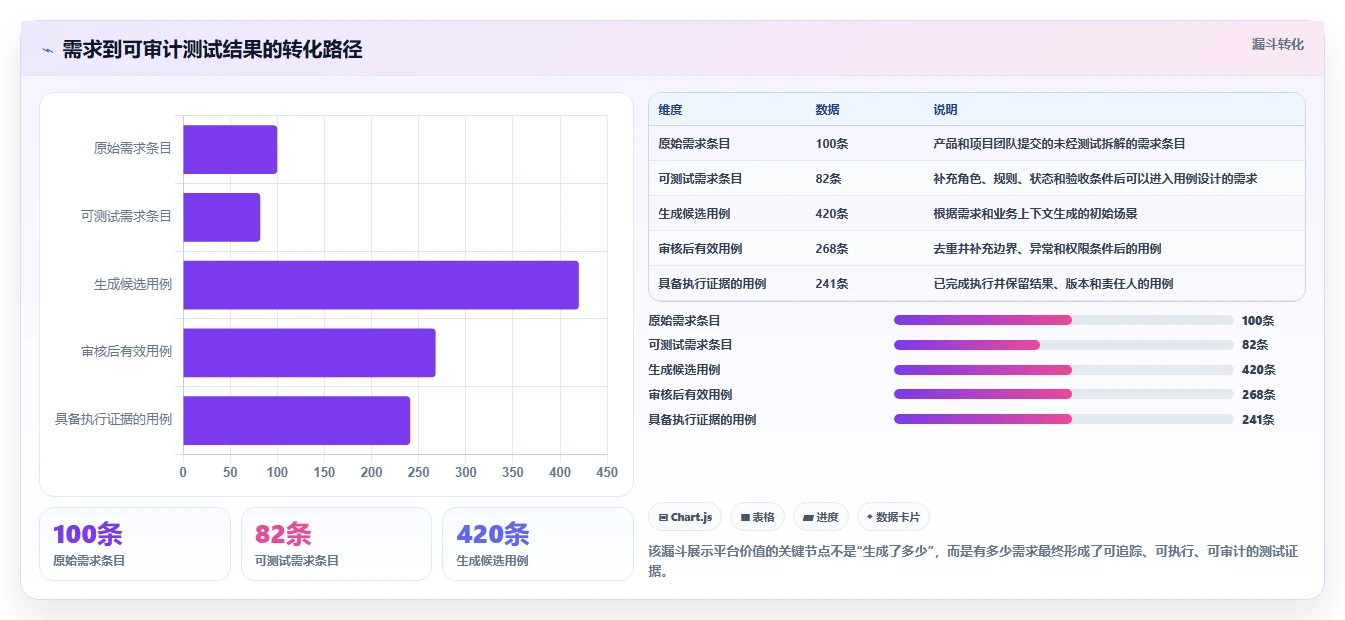Image resolution: width=1345 pixels, height=620 pixels.
Task: Click the 具备执行证据的用例 progress bar
Action: point(1064,420)
